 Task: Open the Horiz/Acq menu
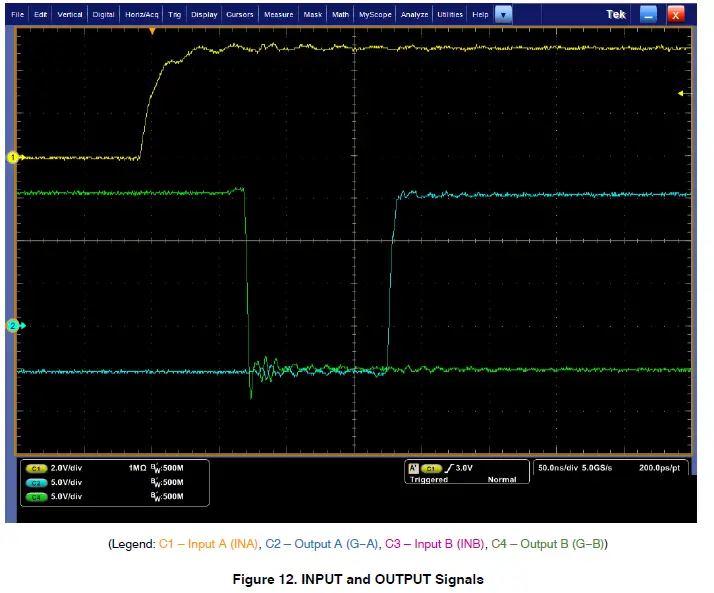tap(141, 15)
